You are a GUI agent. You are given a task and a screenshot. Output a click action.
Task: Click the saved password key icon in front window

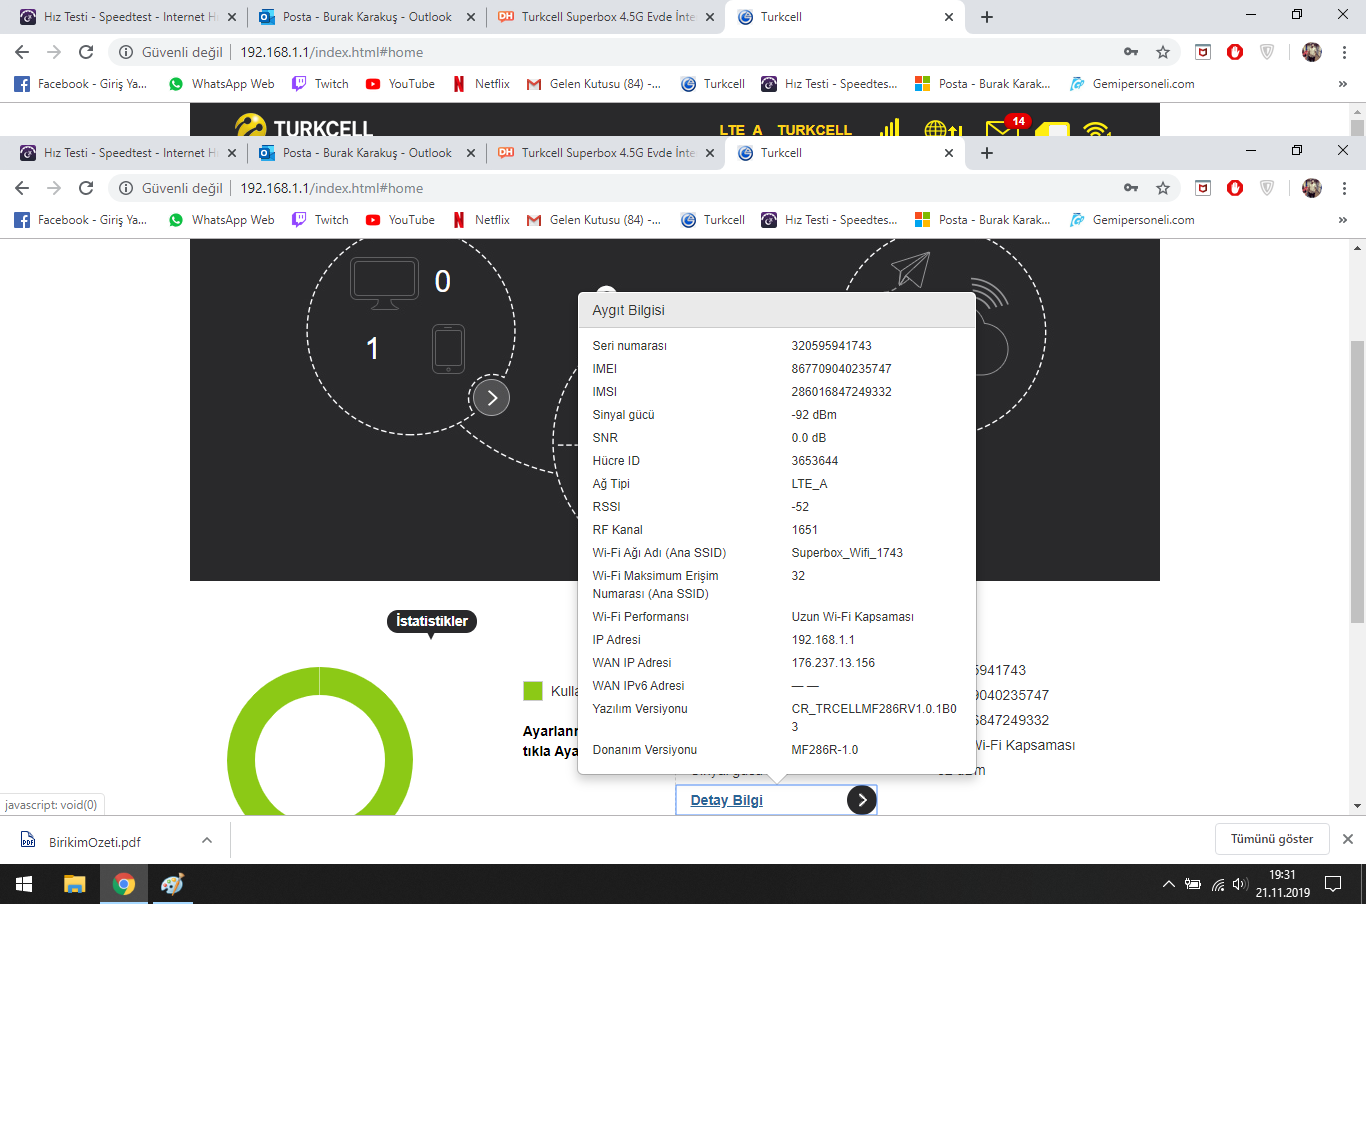1131,188
